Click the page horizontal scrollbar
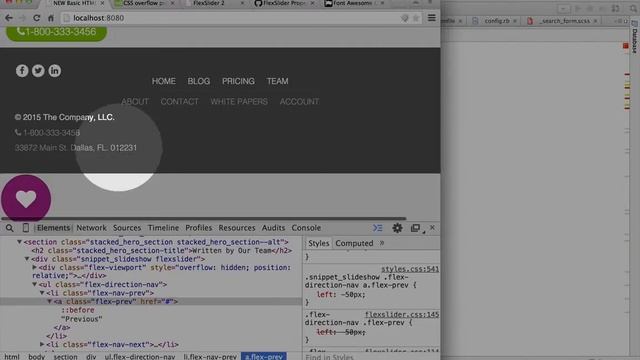 [x=204, y=219]
